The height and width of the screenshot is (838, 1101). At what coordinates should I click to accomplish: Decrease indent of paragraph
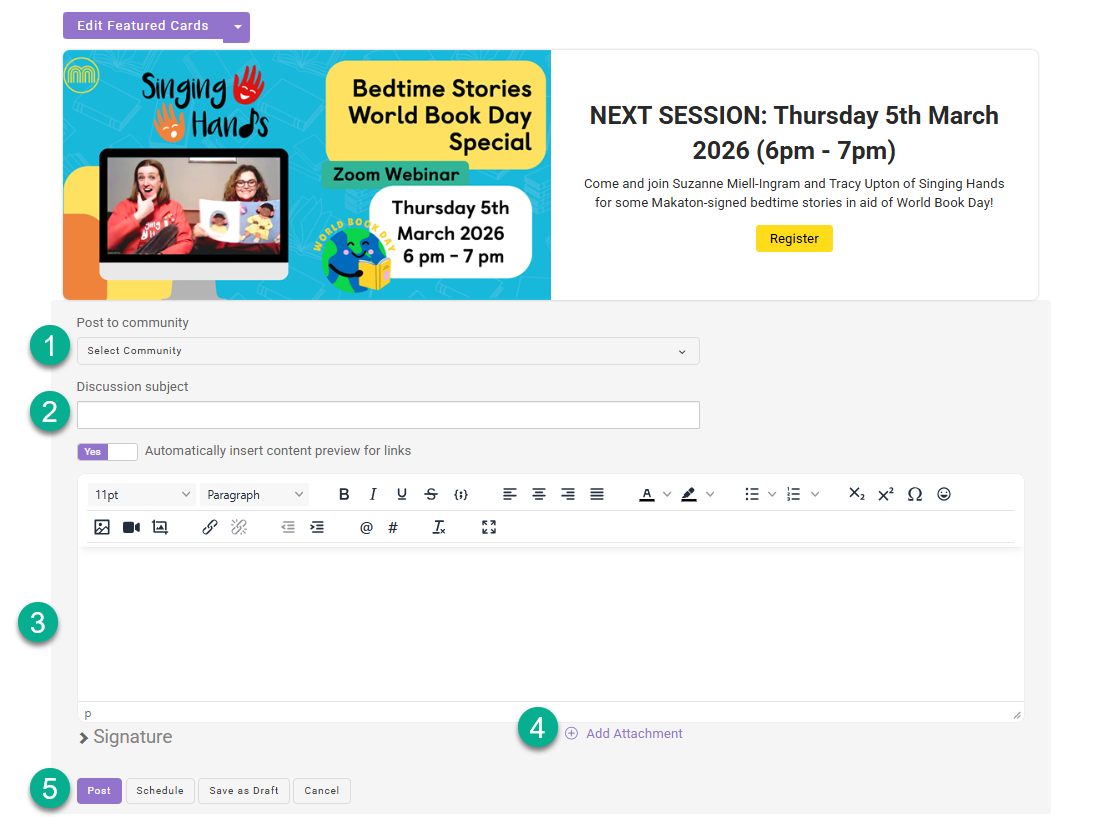(288, 527)
